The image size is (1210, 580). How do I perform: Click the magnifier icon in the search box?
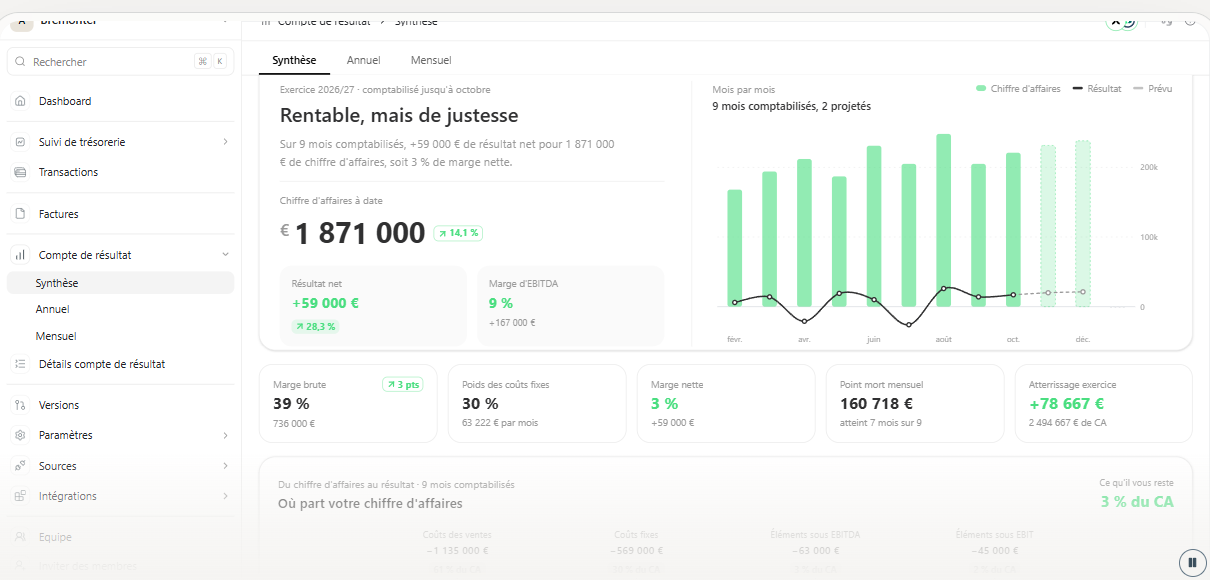tap(21, 62)
